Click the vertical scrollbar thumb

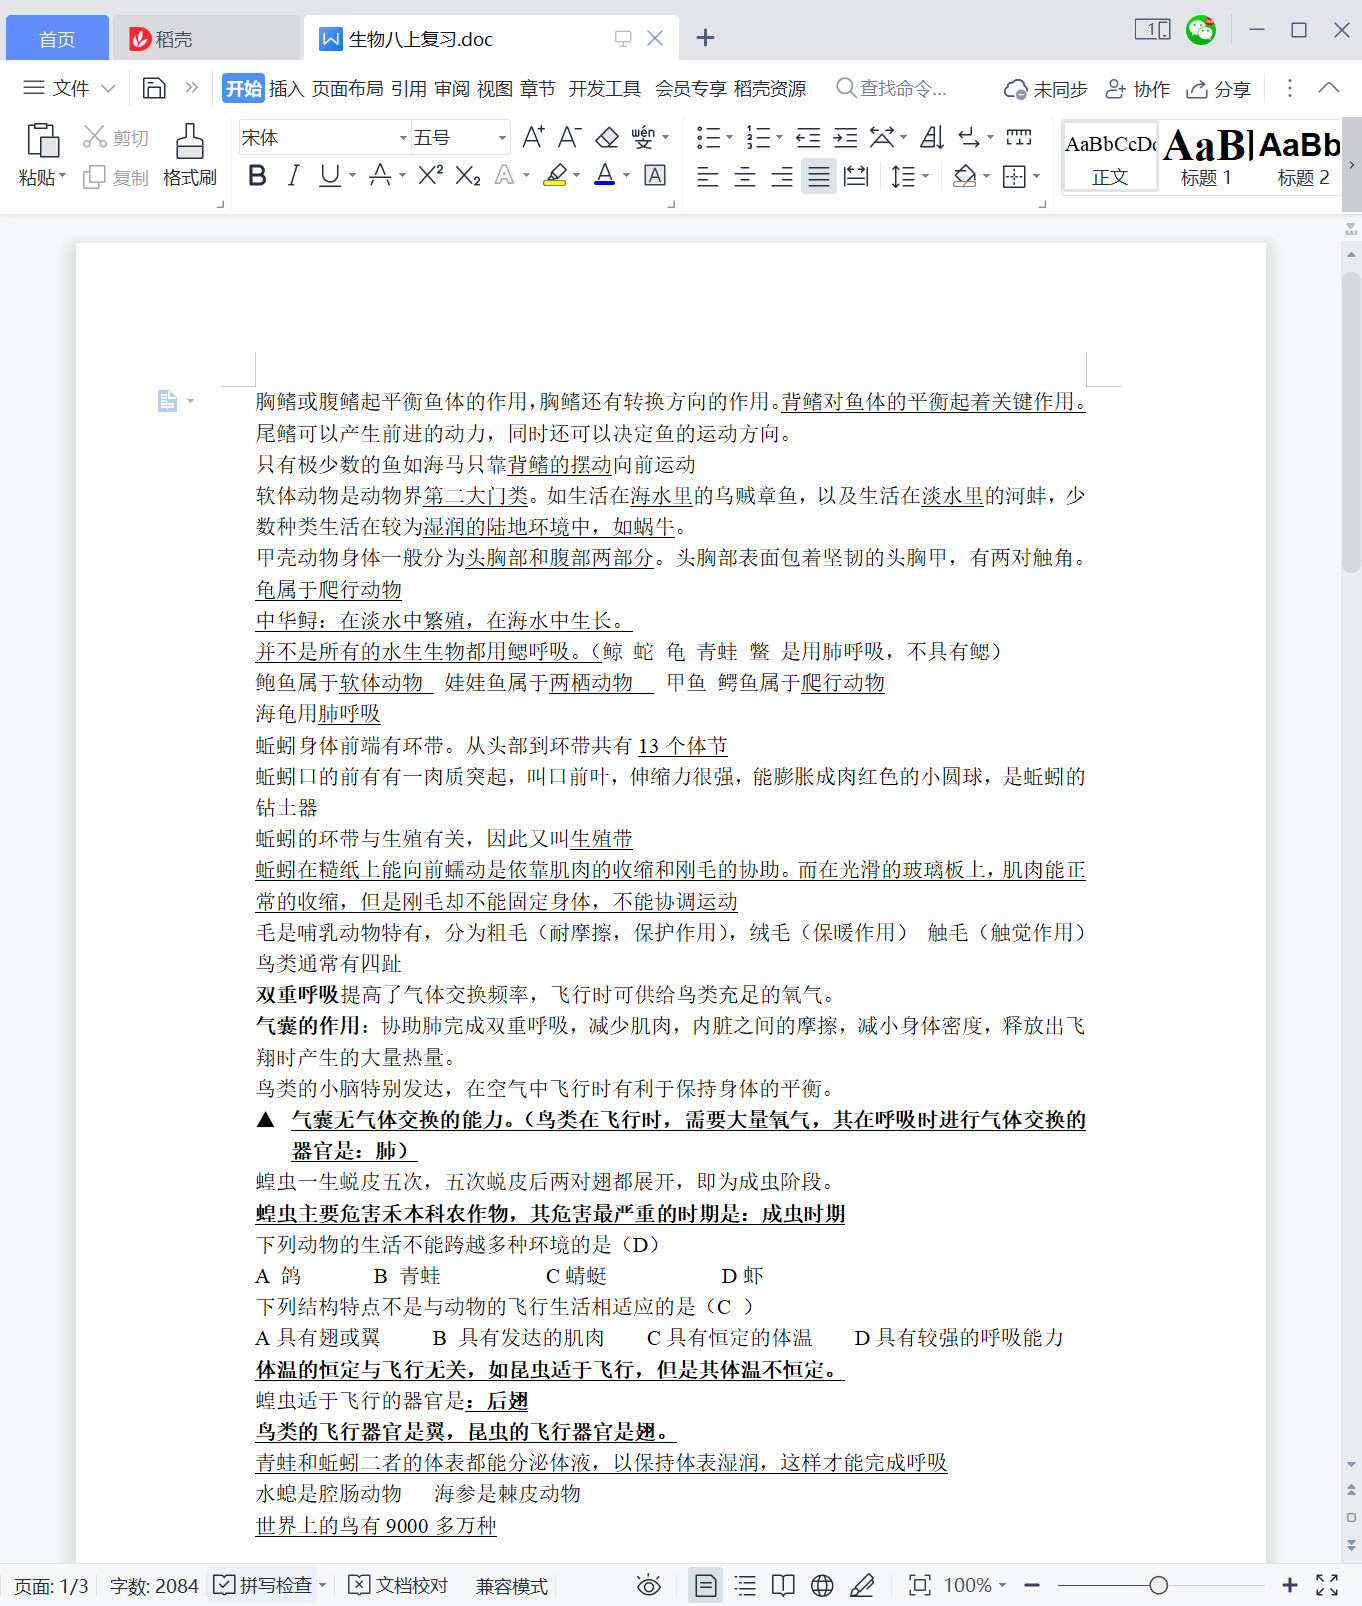click(x=1351, y=420)
